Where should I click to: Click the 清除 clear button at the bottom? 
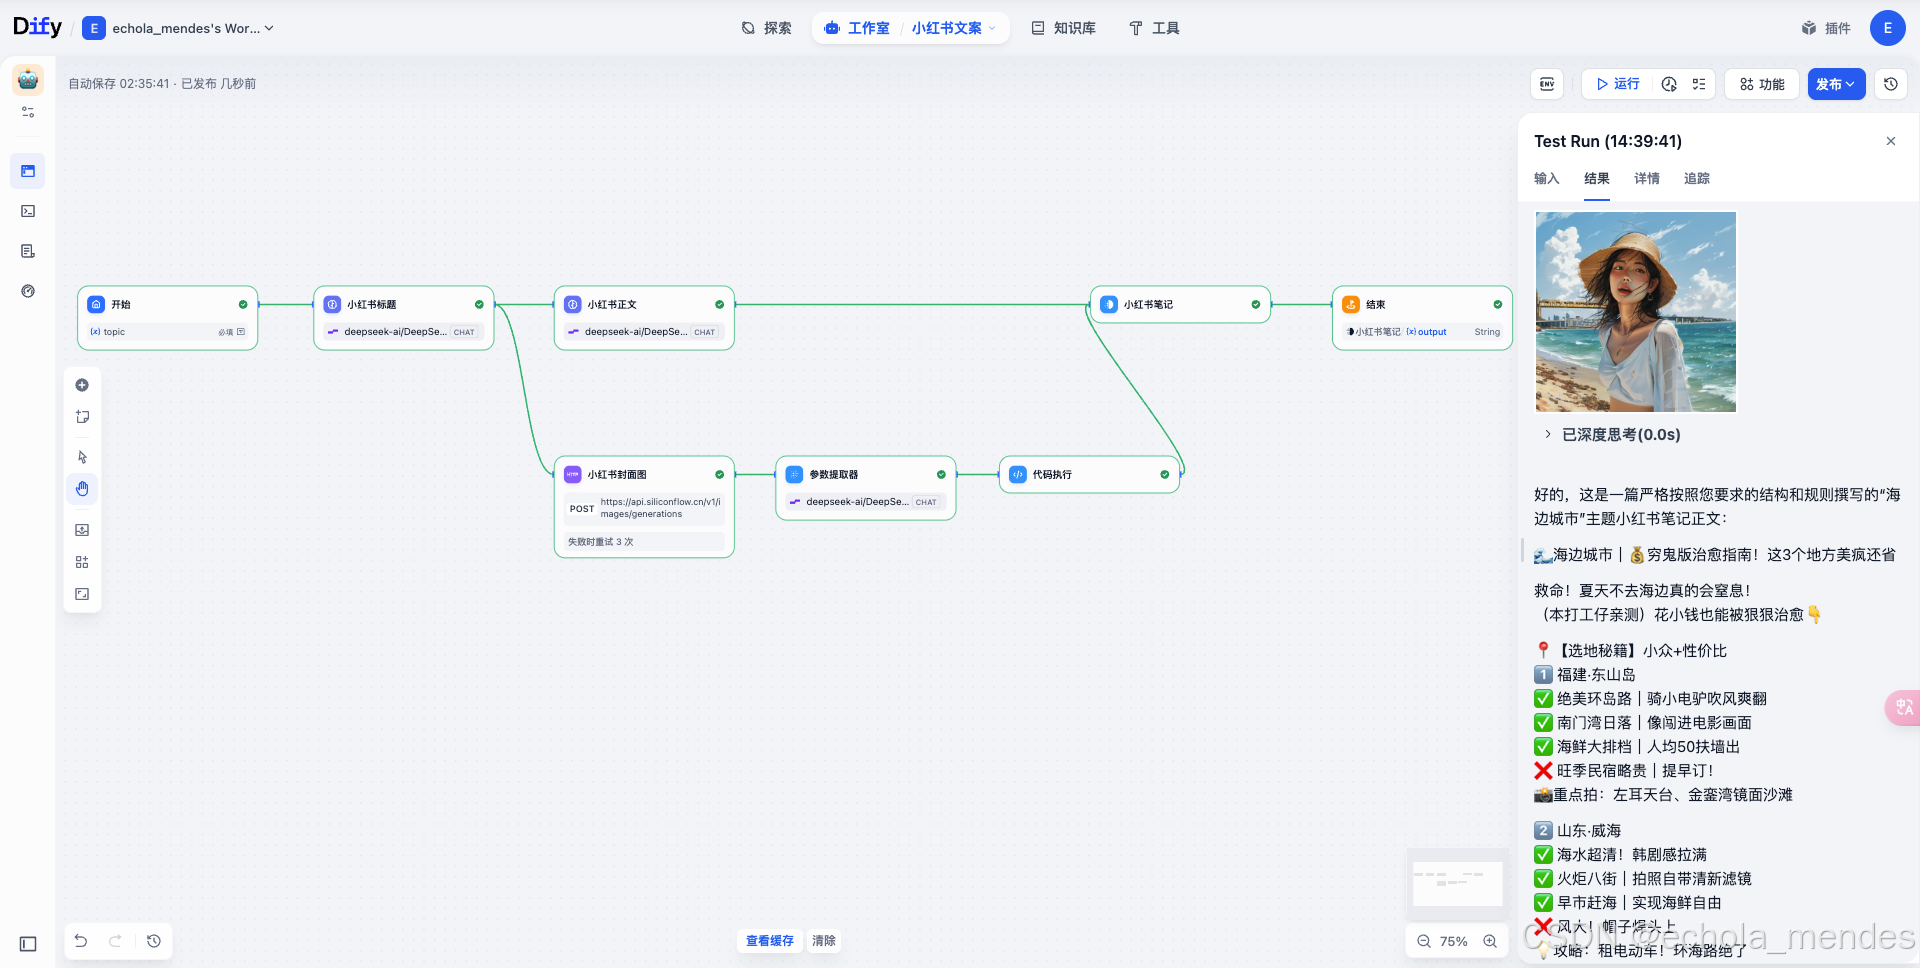823,941
